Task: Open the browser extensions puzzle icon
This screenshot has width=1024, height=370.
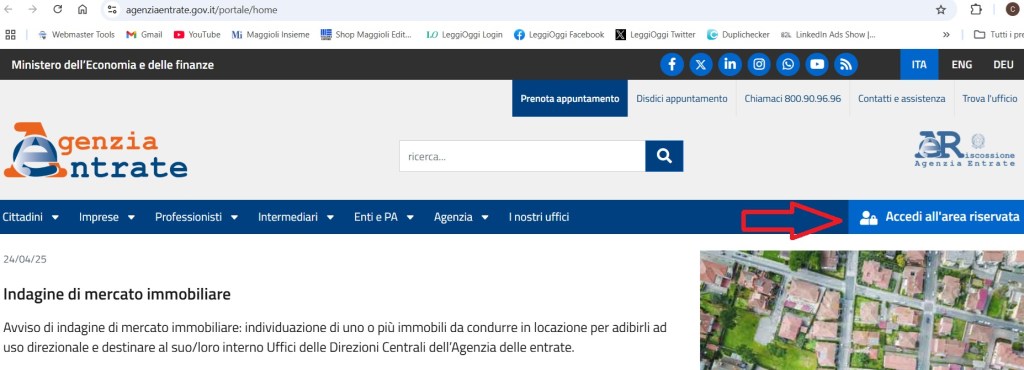Action: click(976, 10)
